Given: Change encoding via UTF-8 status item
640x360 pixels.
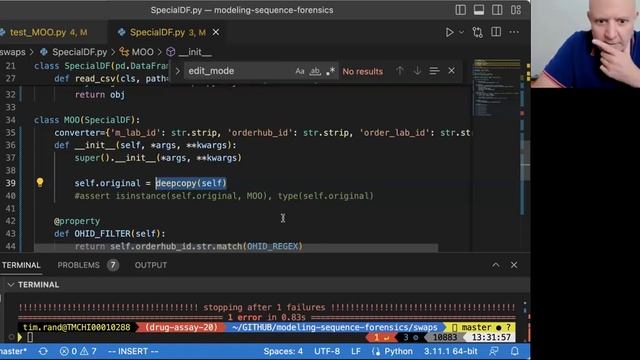Looking at the screenshot, I should [327, 351].
